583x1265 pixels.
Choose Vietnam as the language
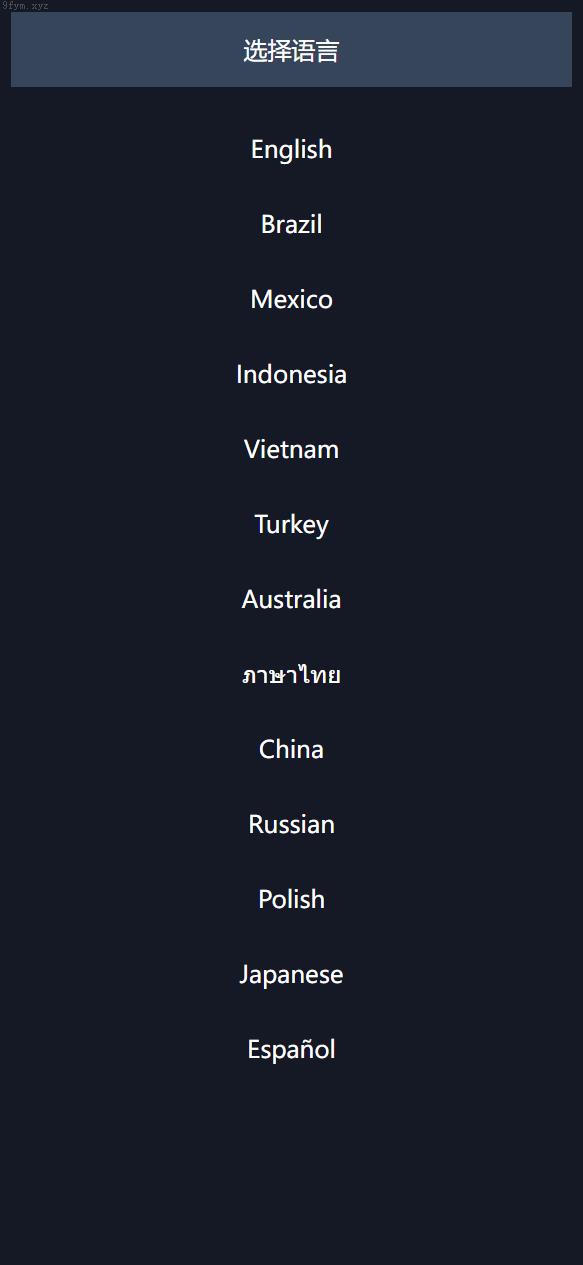click(x=291, y=450)
